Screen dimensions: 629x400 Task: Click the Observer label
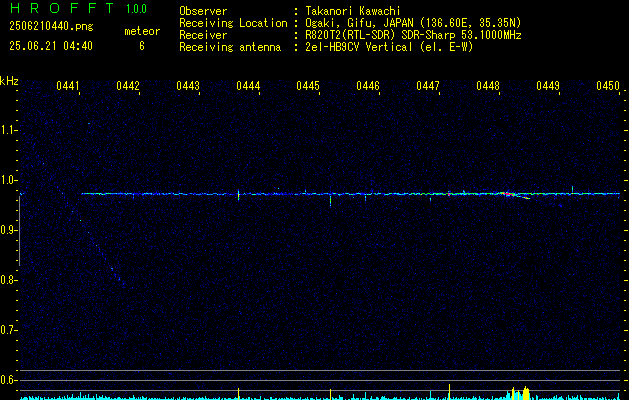[203, 11]
